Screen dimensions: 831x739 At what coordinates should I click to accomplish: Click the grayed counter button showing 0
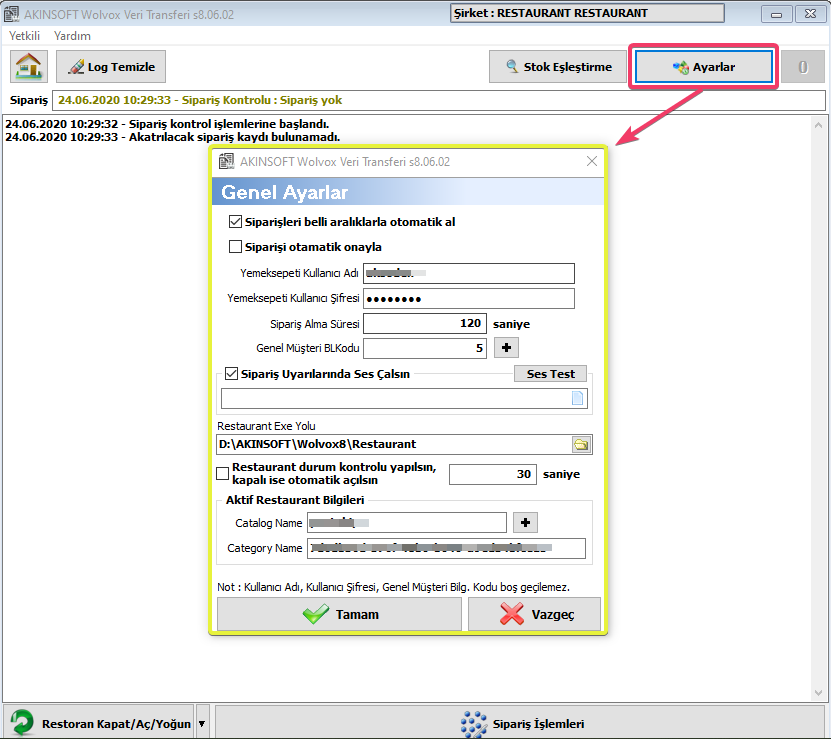coord(803,67)
